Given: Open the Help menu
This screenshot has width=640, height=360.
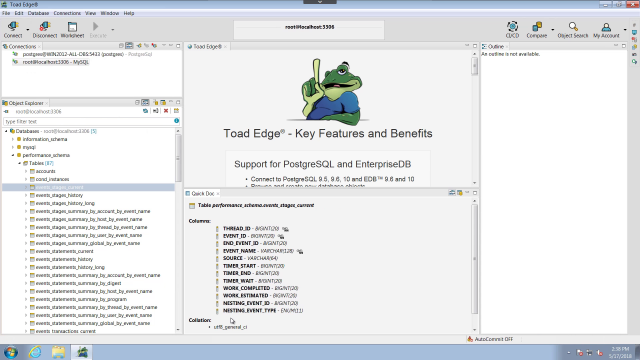Looking at the screenshot, I should coord(129,13).
